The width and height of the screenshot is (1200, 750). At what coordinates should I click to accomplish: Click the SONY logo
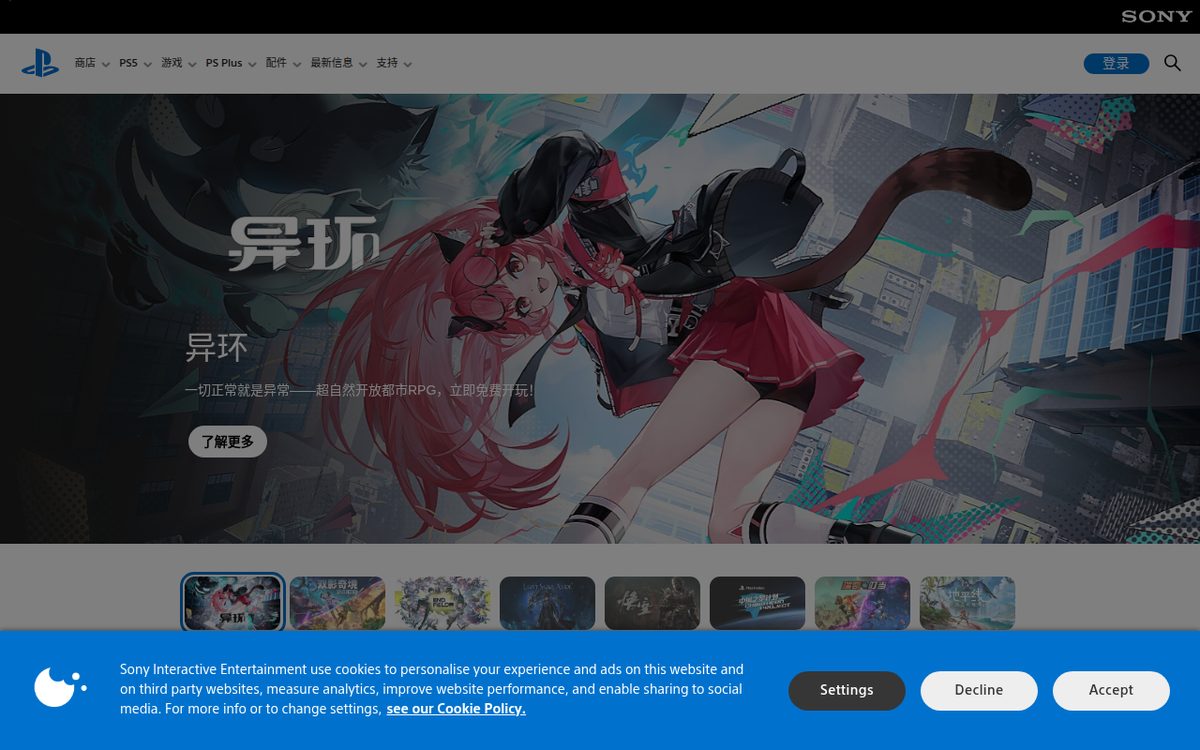1156,16
